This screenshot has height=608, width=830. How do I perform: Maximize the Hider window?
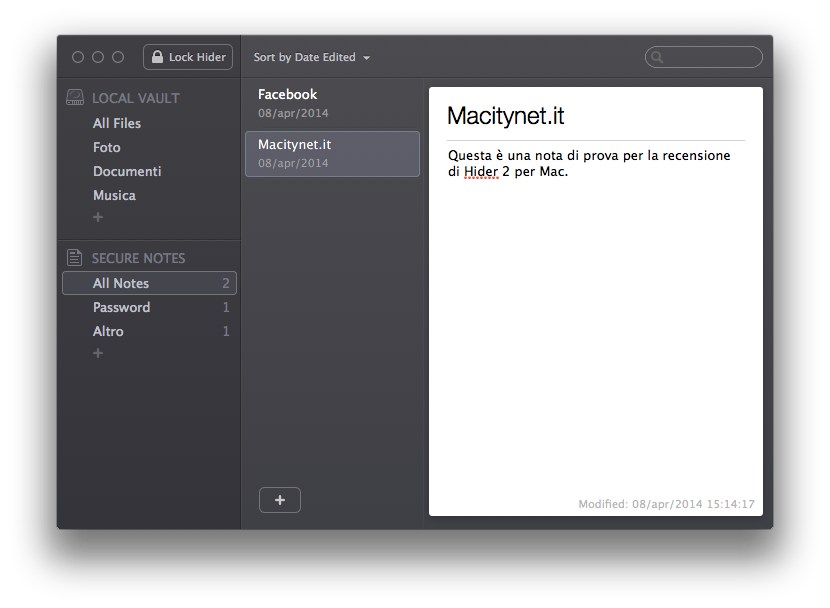tap(118, 57)
